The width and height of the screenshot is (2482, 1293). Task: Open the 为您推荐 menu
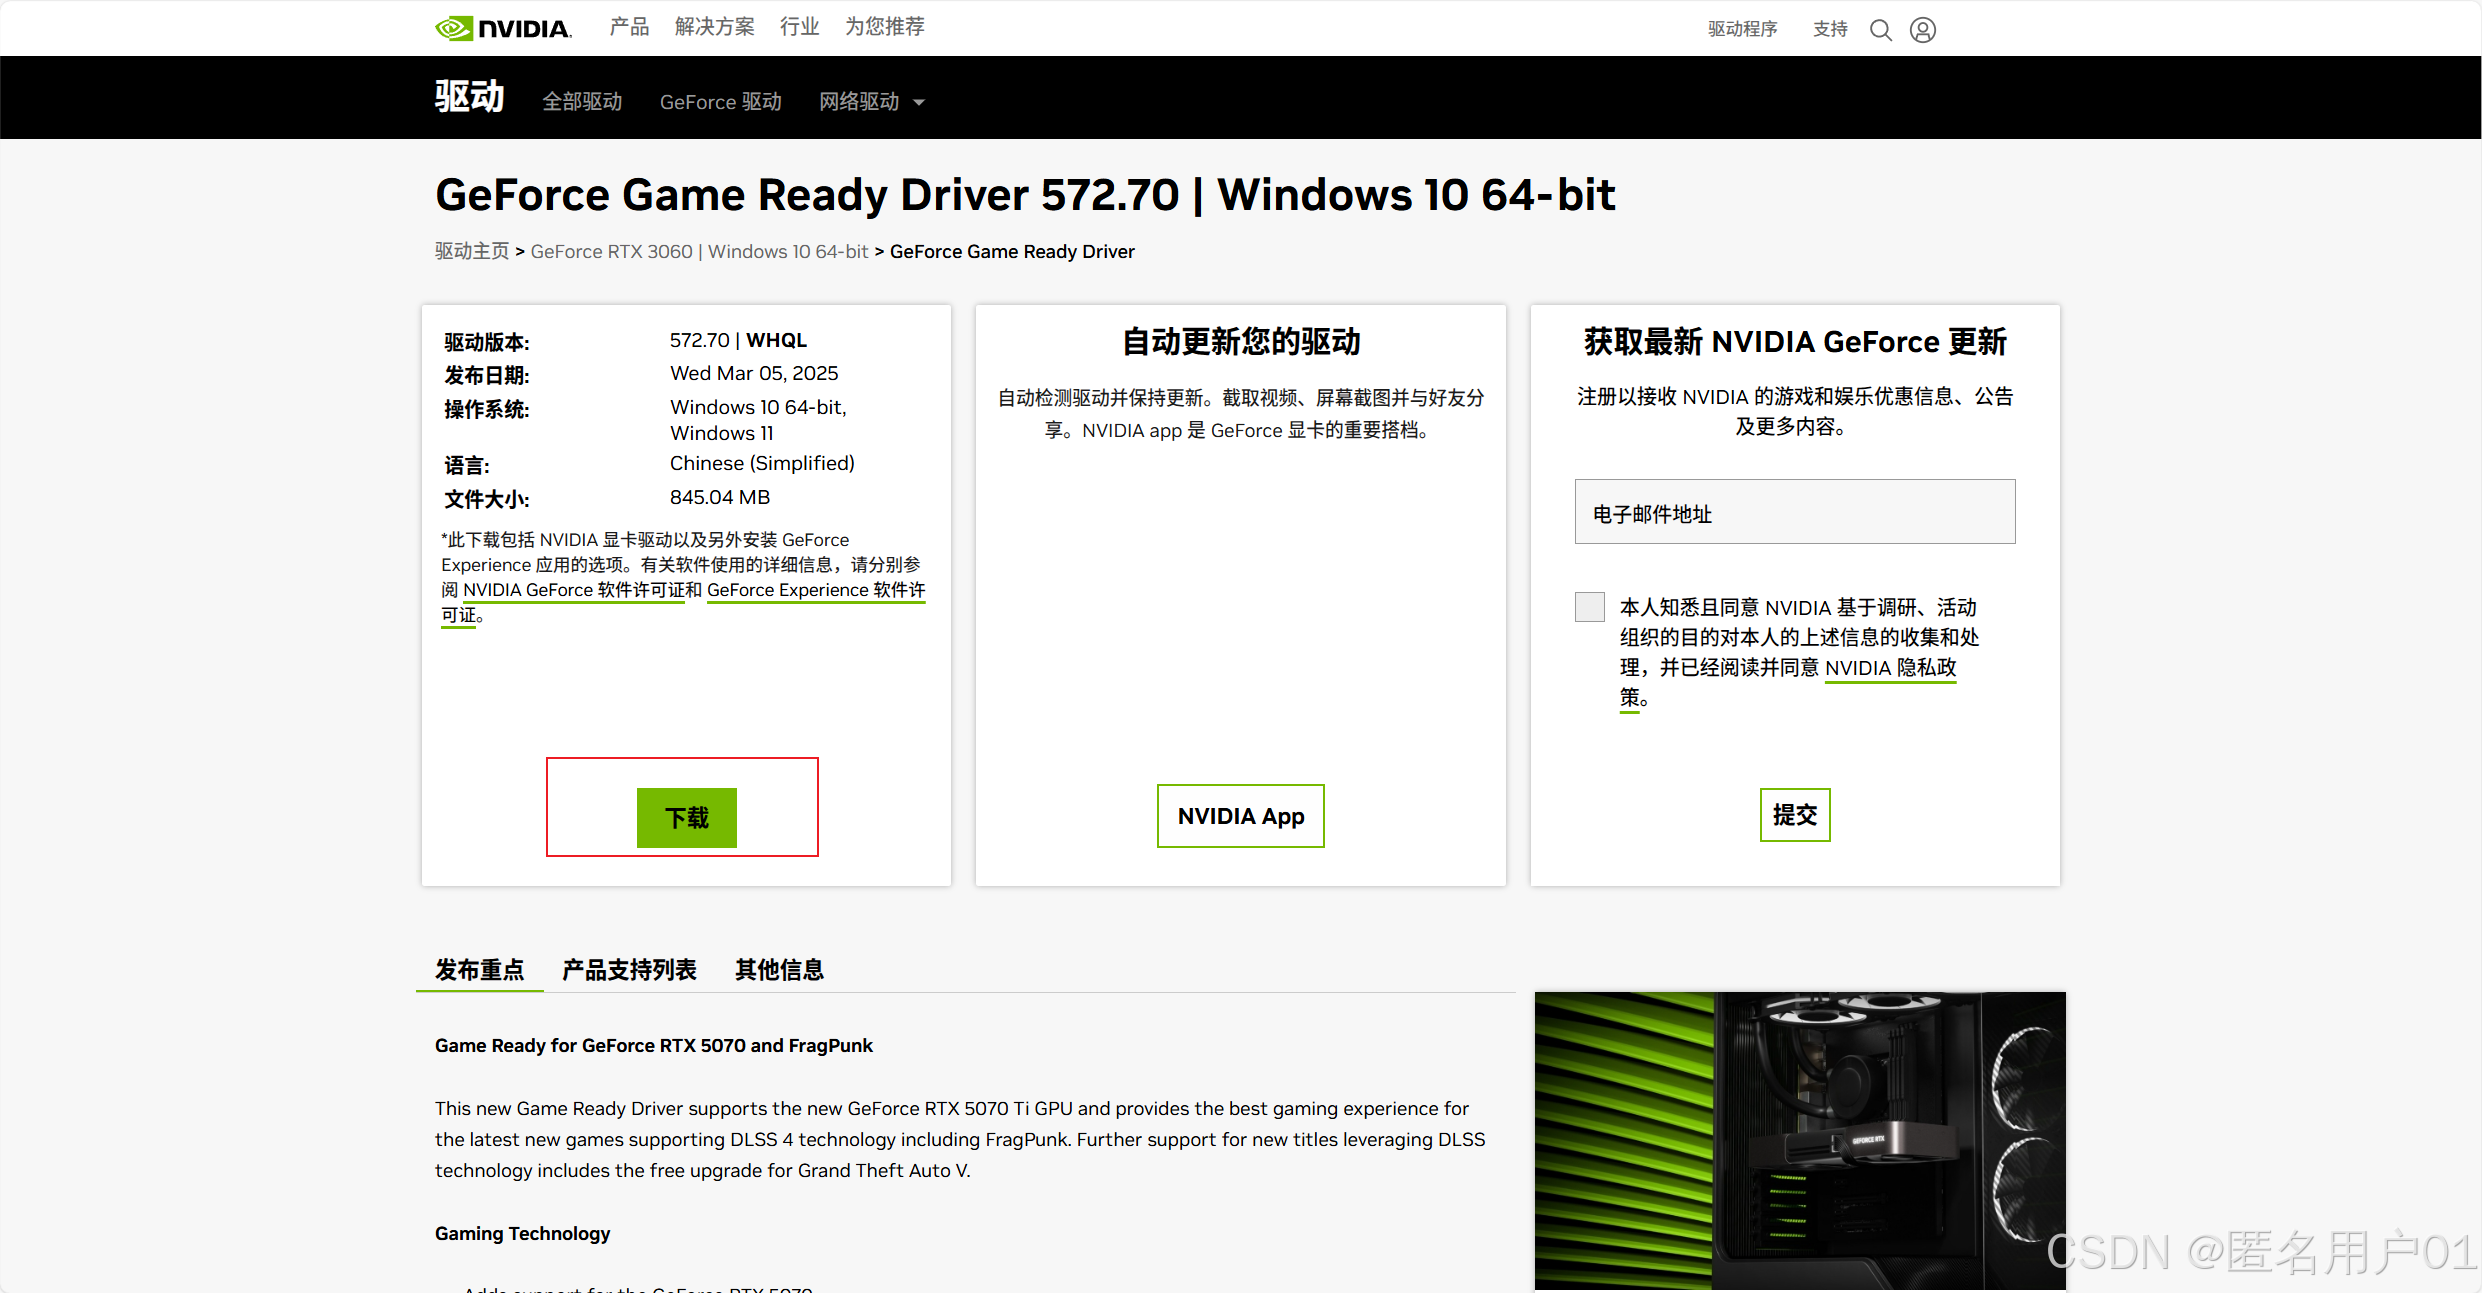(x=884, y=27)
